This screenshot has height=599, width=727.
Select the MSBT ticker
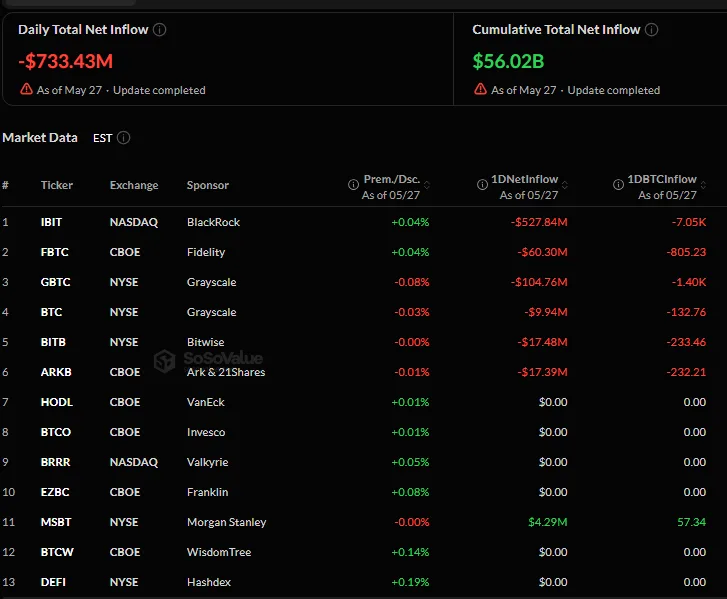tap(56, 522)
